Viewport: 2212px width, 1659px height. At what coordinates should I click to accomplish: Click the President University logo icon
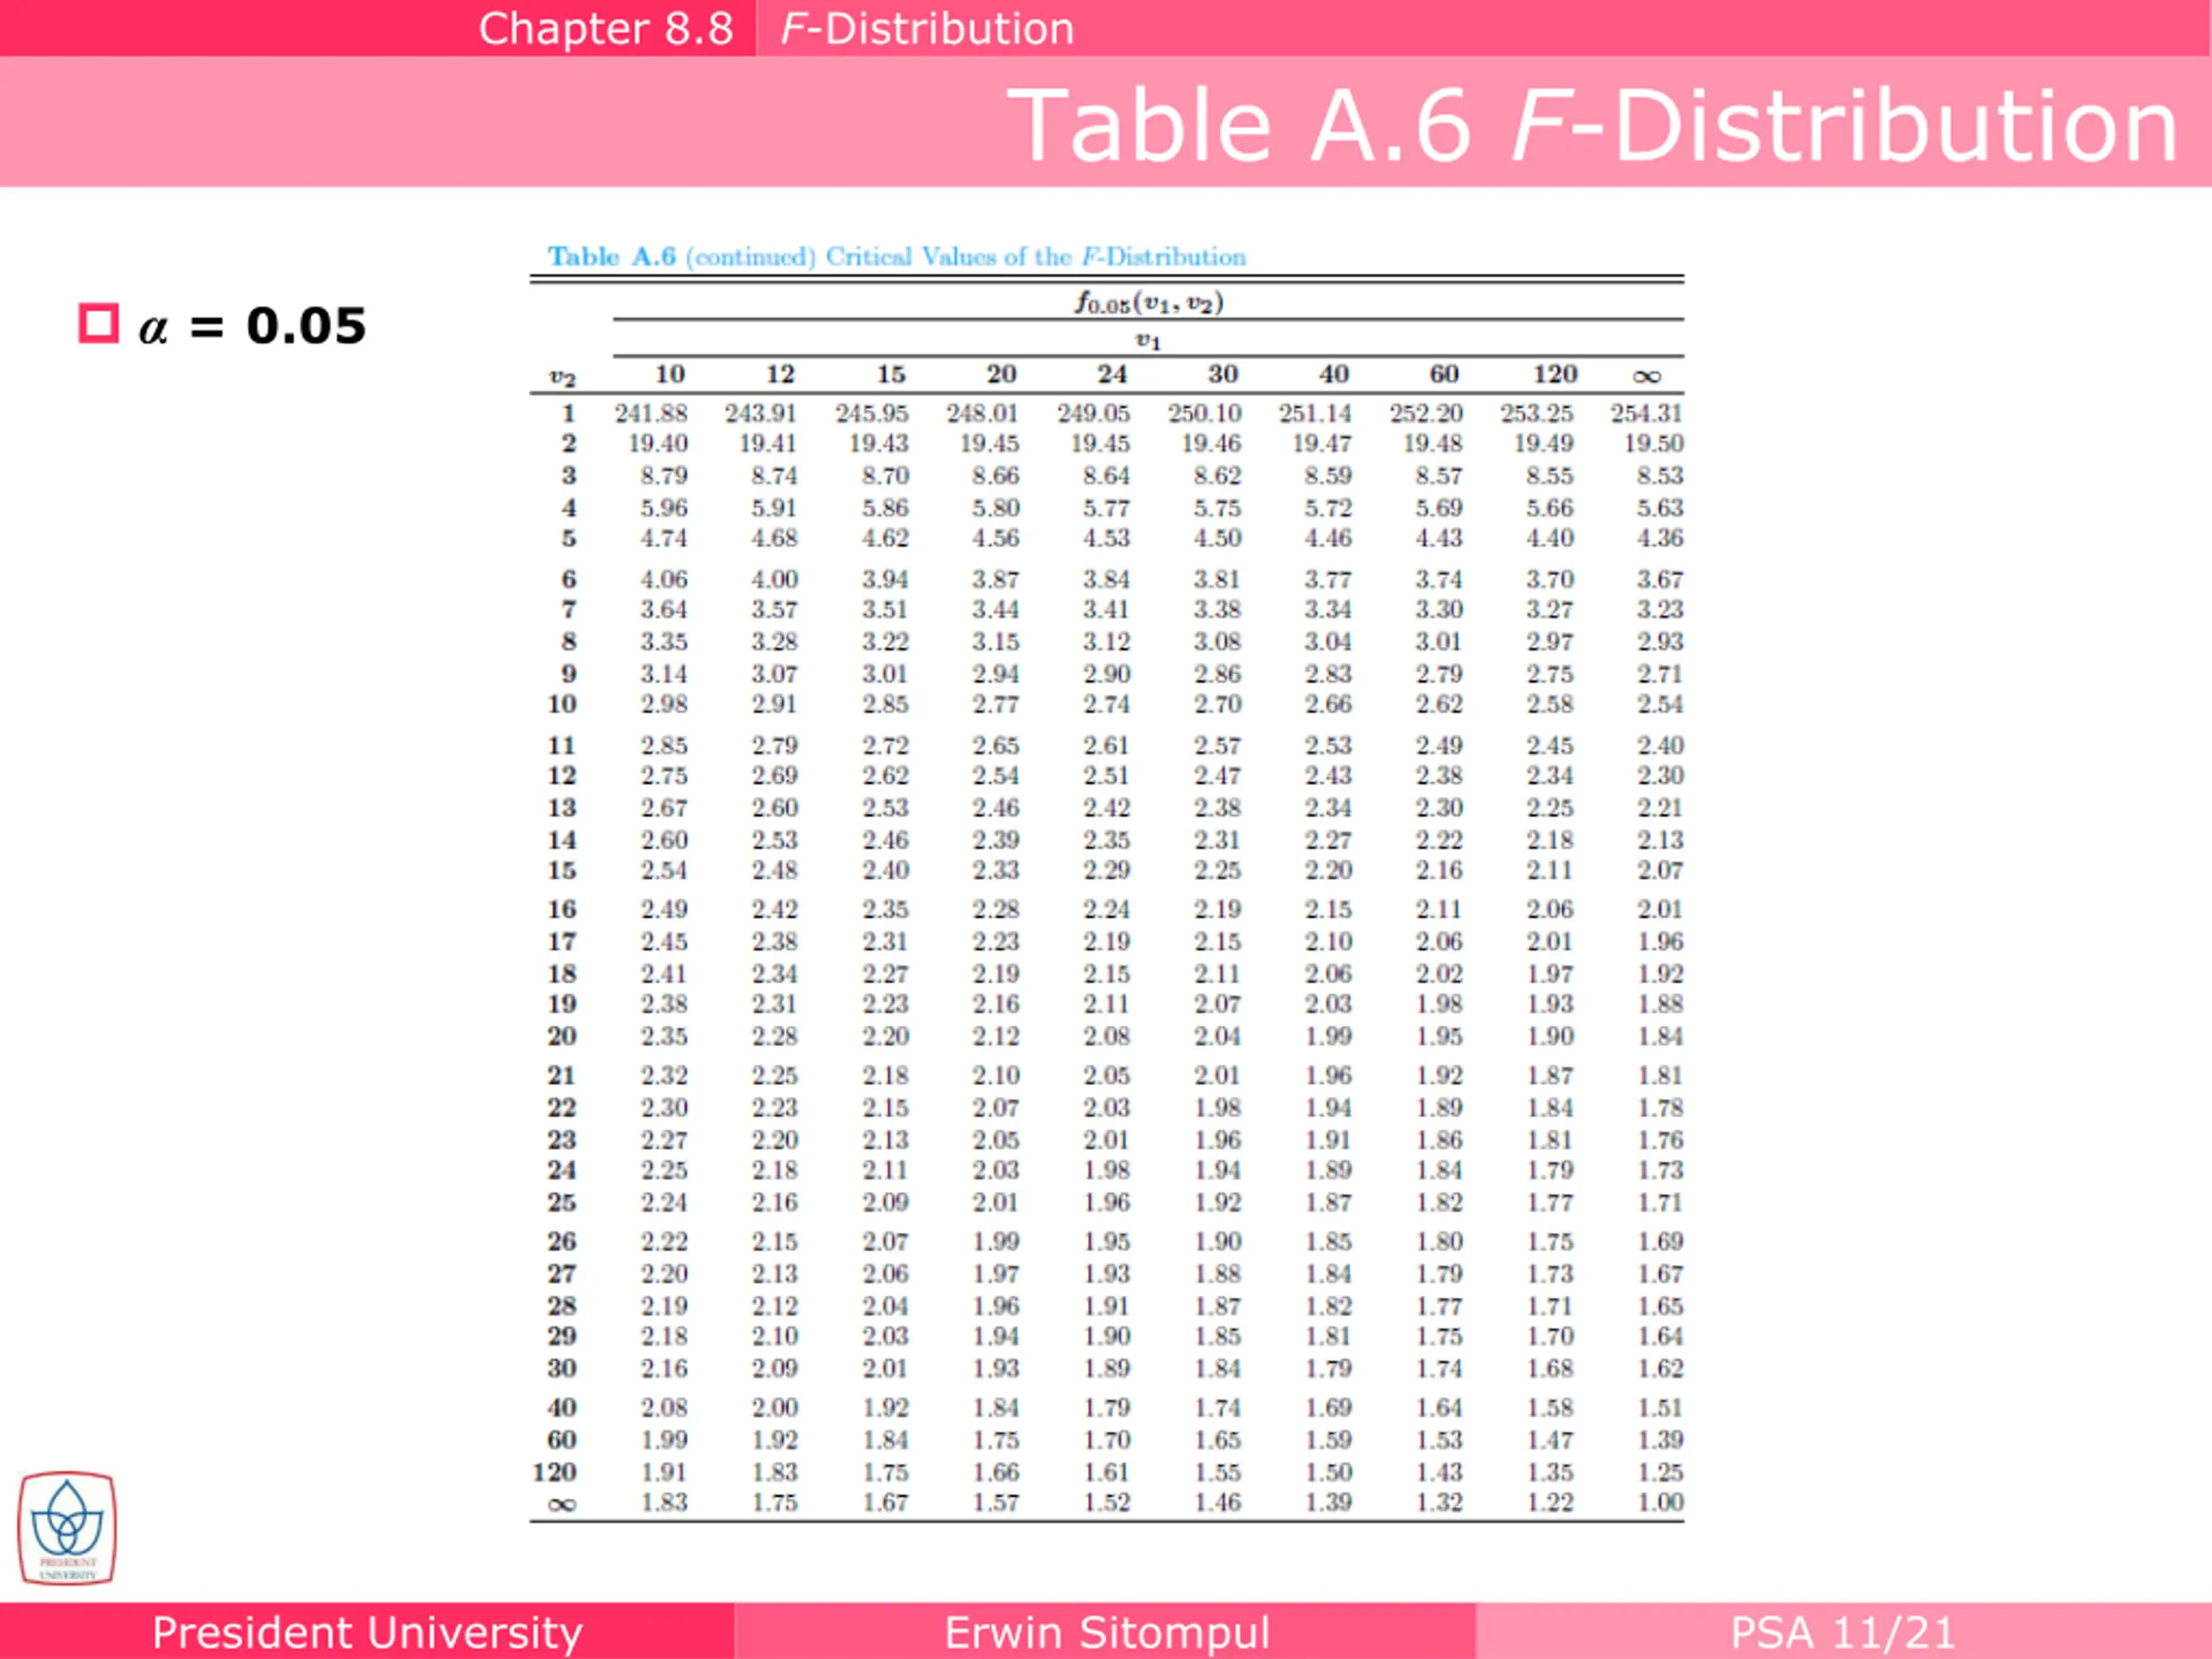67,1526
